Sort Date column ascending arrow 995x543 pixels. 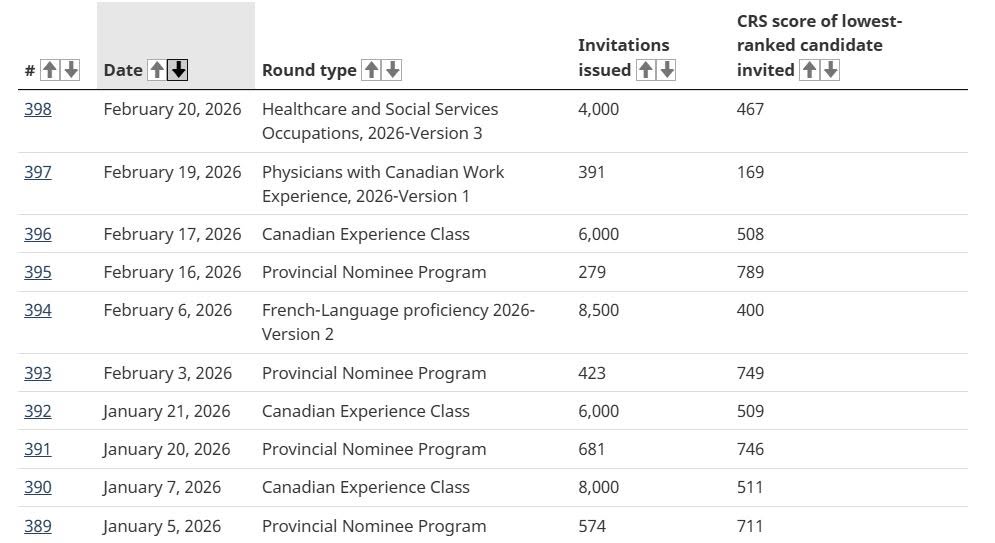click(x=157, y=70)
